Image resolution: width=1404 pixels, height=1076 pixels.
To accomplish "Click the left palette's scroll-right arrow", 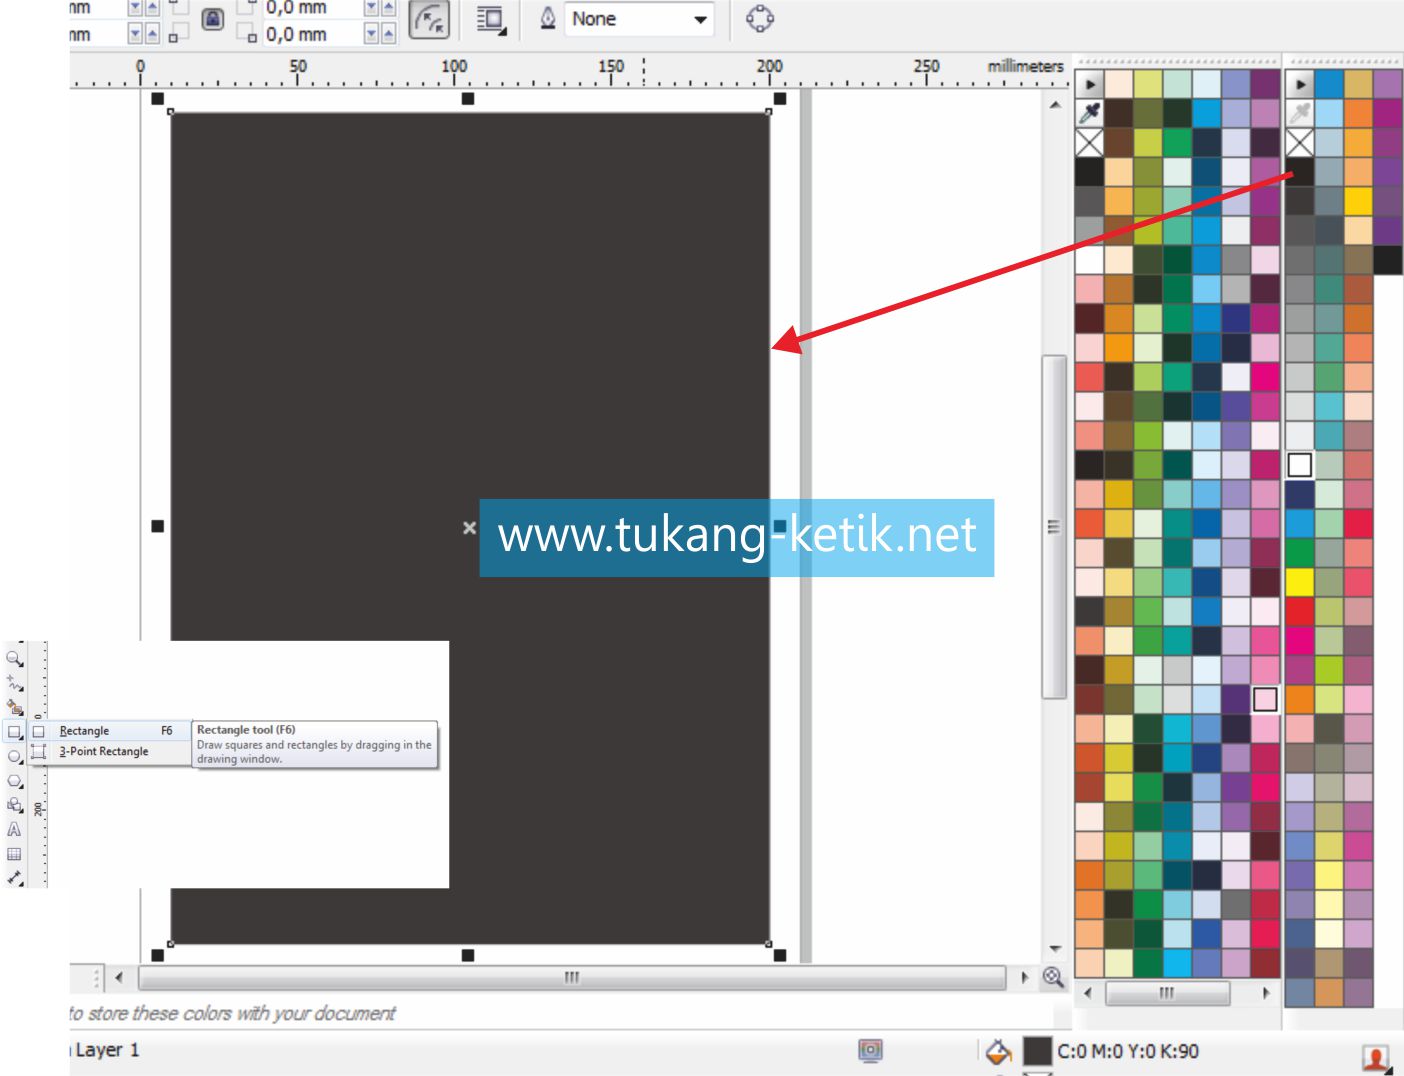I will (1266, 993).
